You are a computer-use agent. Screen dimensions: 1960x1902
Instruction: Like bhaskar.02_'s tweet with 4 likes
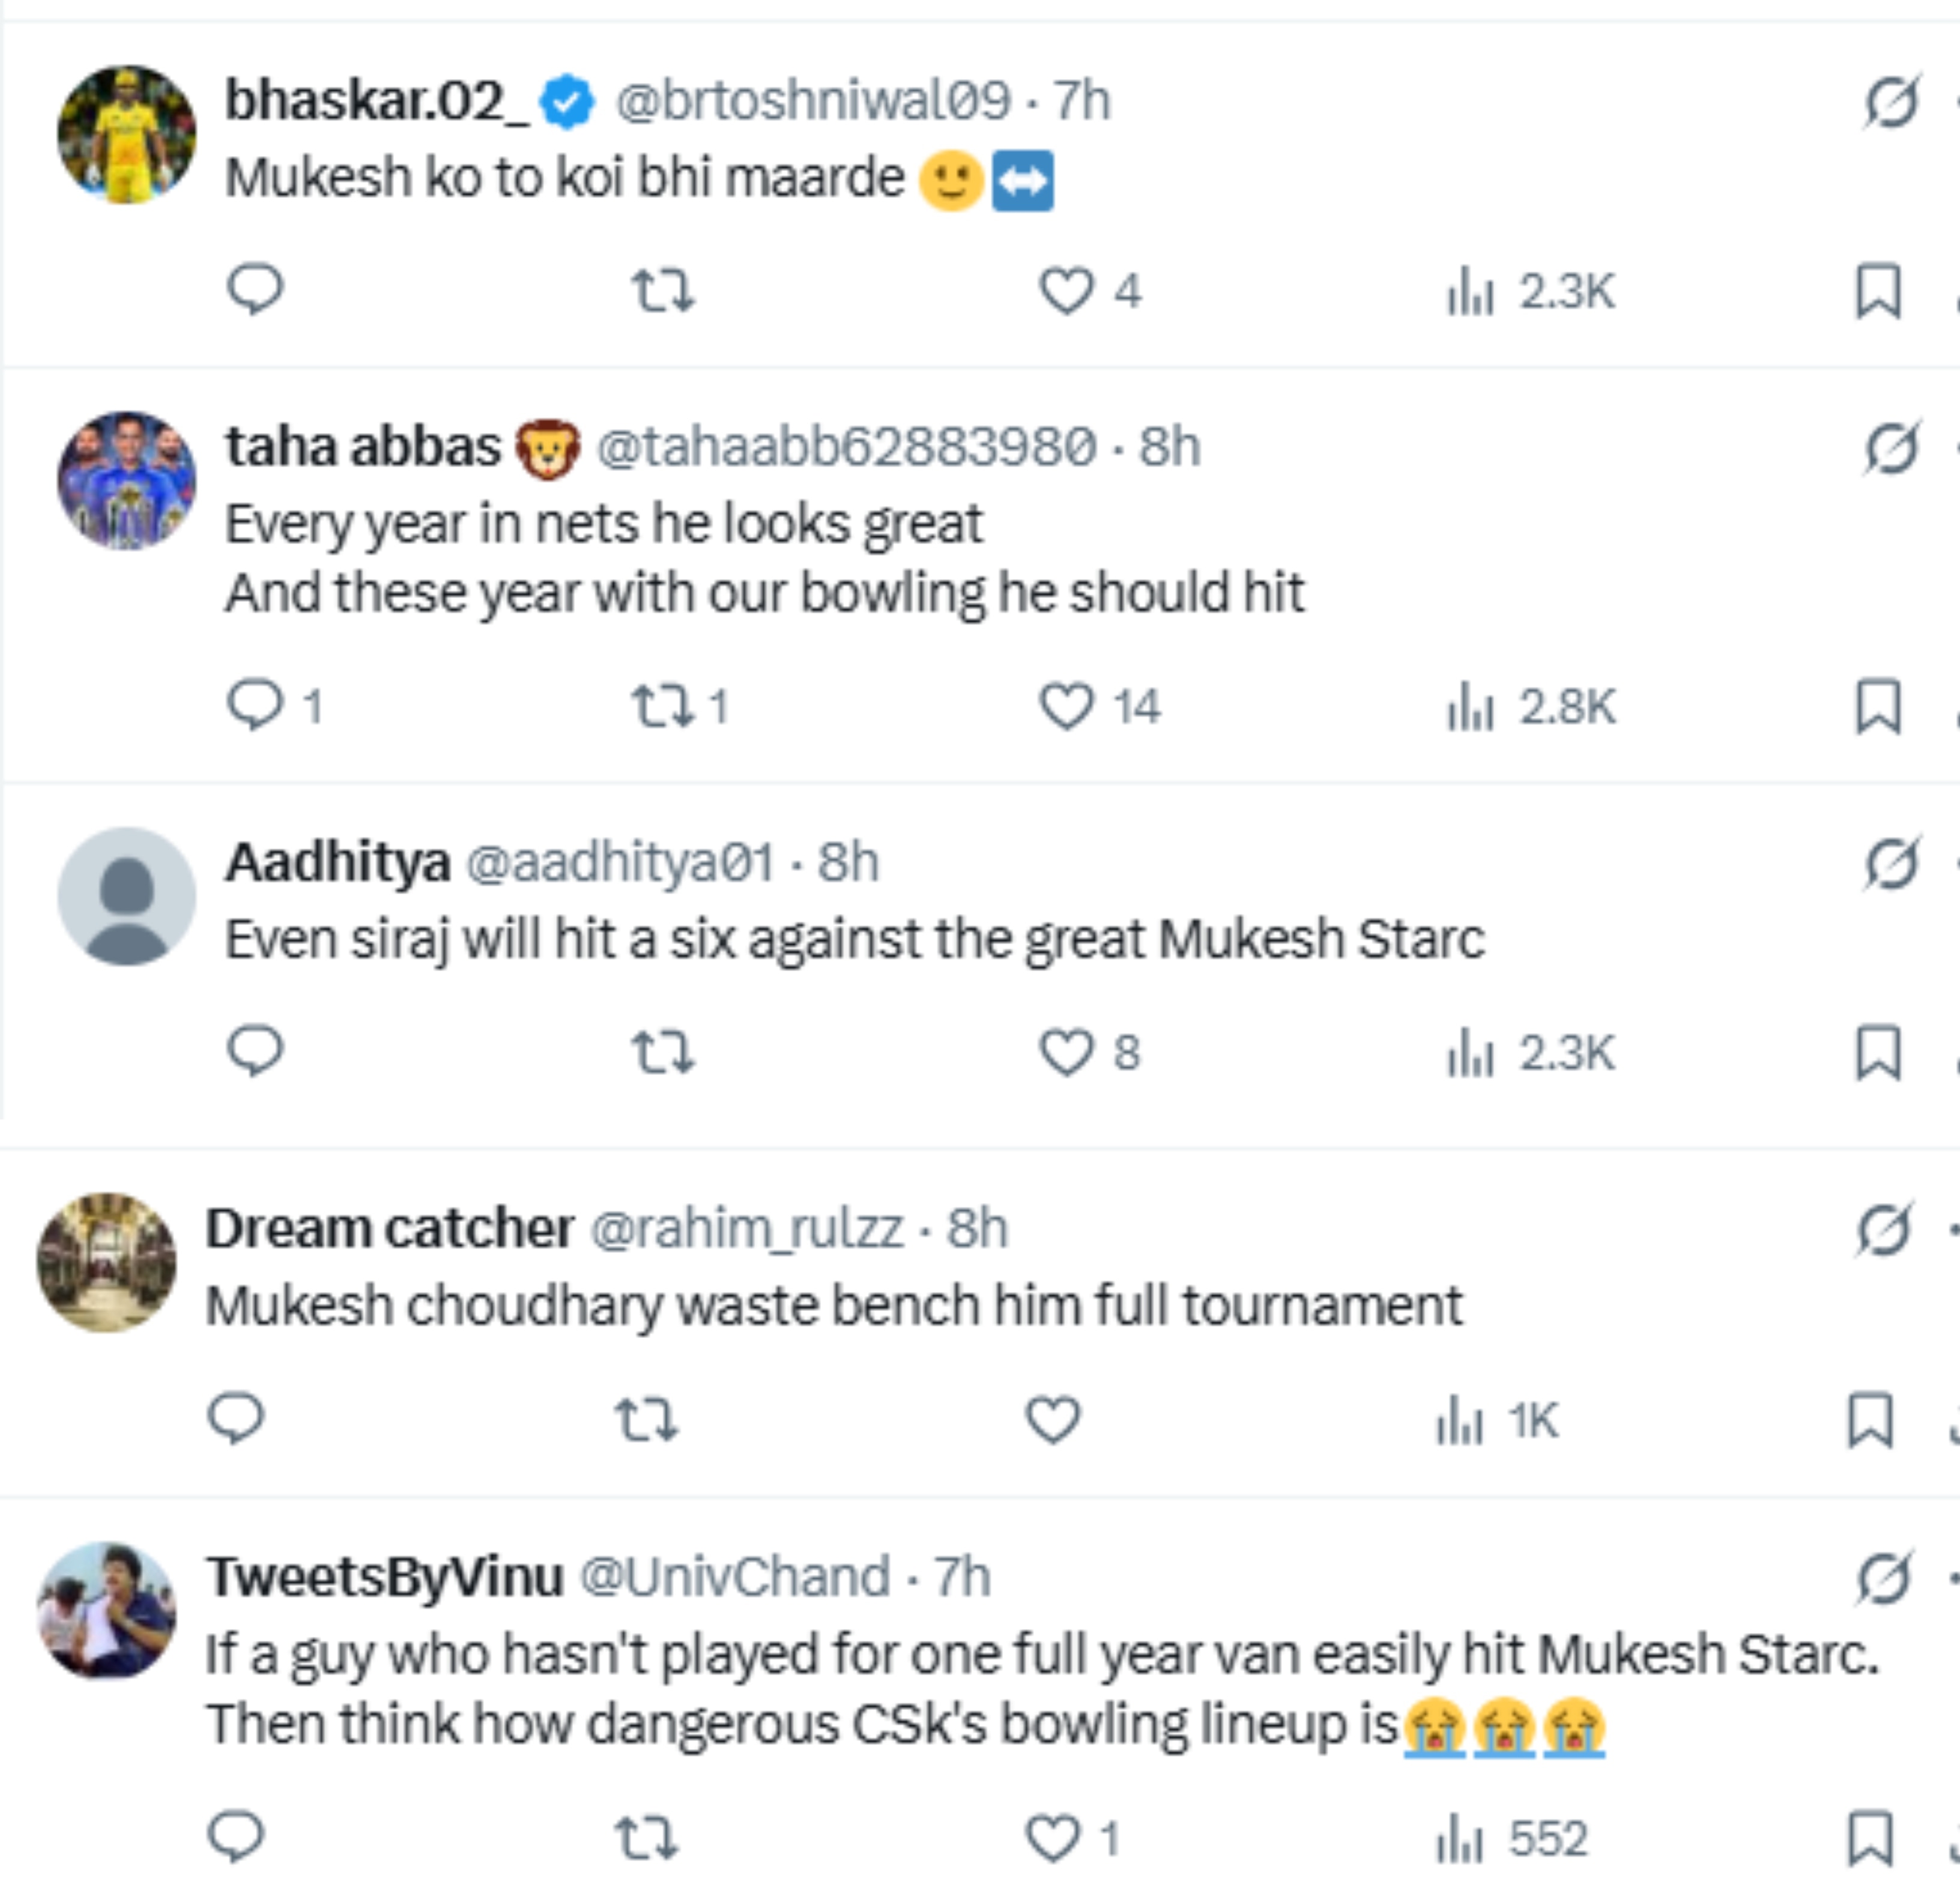tap(1066, 291)
